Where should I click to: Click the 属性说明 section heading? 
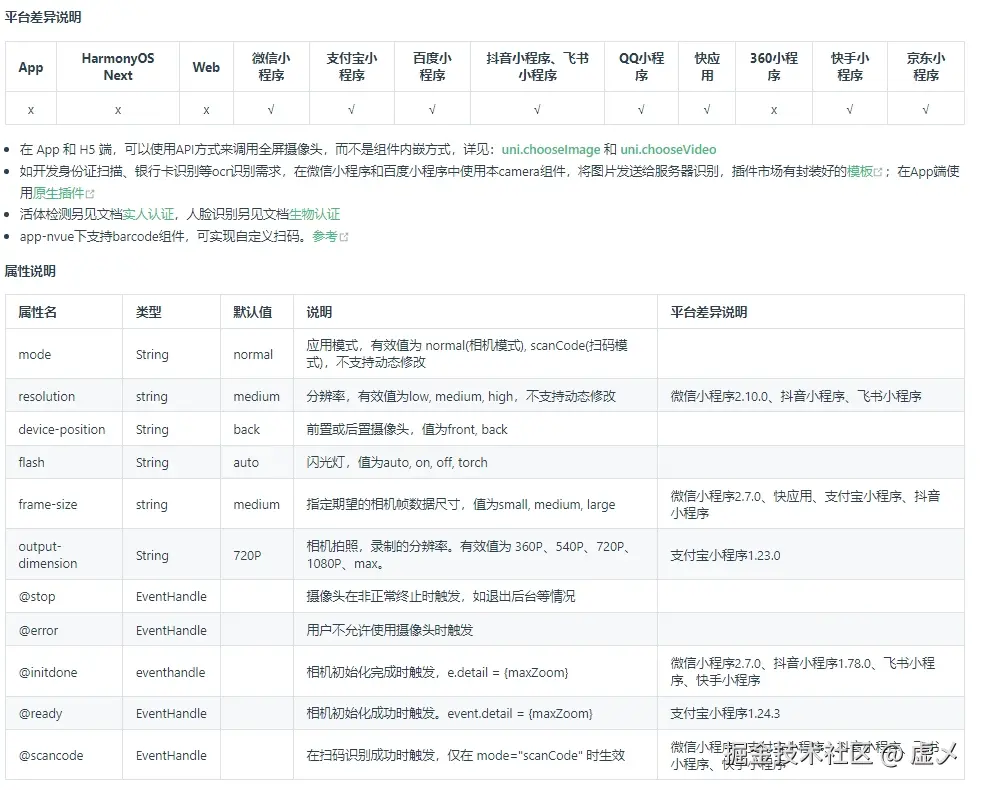click(x=30, y=271)
